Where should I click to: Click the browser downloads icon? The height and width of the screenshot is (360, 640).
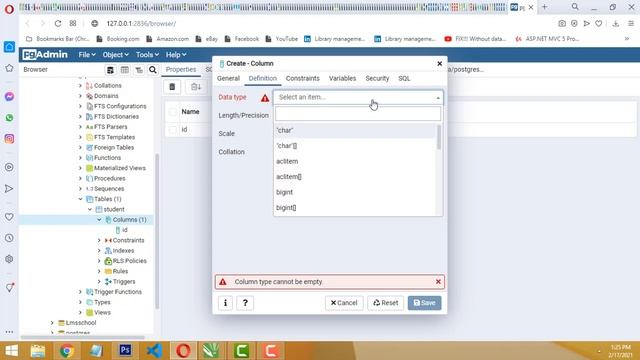coord(616,24)
